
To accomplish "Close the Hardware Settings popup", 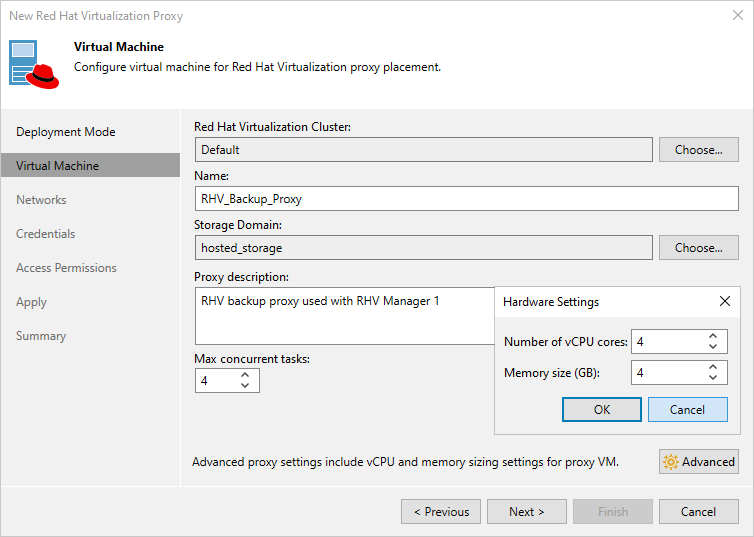I will [x=725, y=301].
